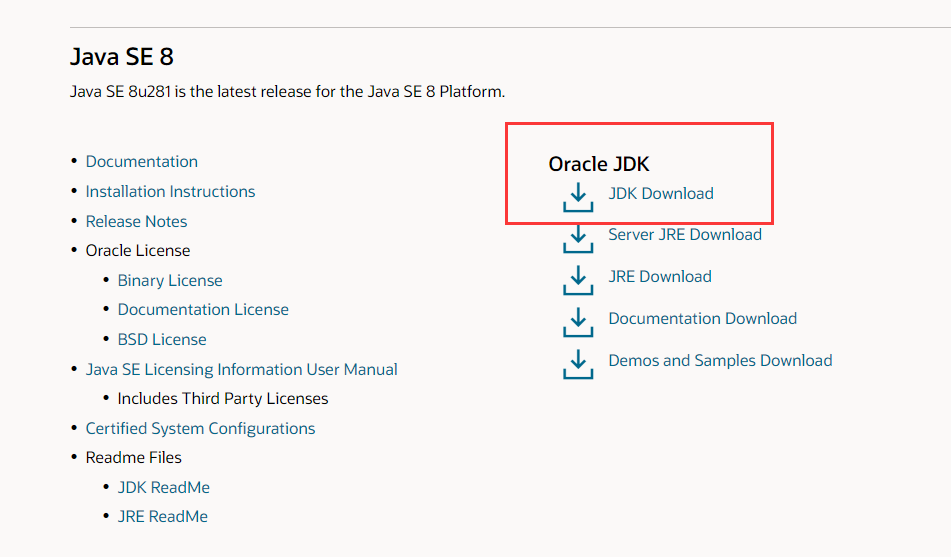Screen dimensions: 951x557
Task: Click the download icon beside JDK Download
Action: pyautogui.click(x=578, y=197)
